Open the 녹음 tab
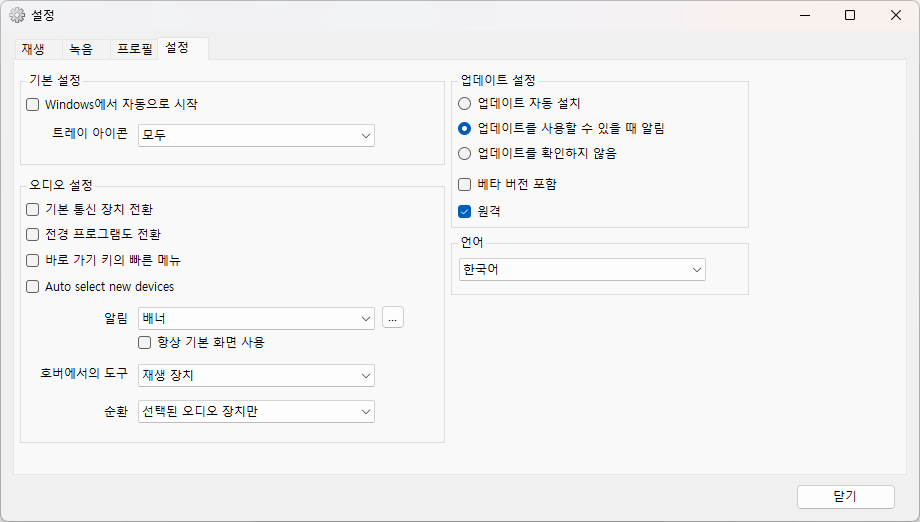 point(86,49)
